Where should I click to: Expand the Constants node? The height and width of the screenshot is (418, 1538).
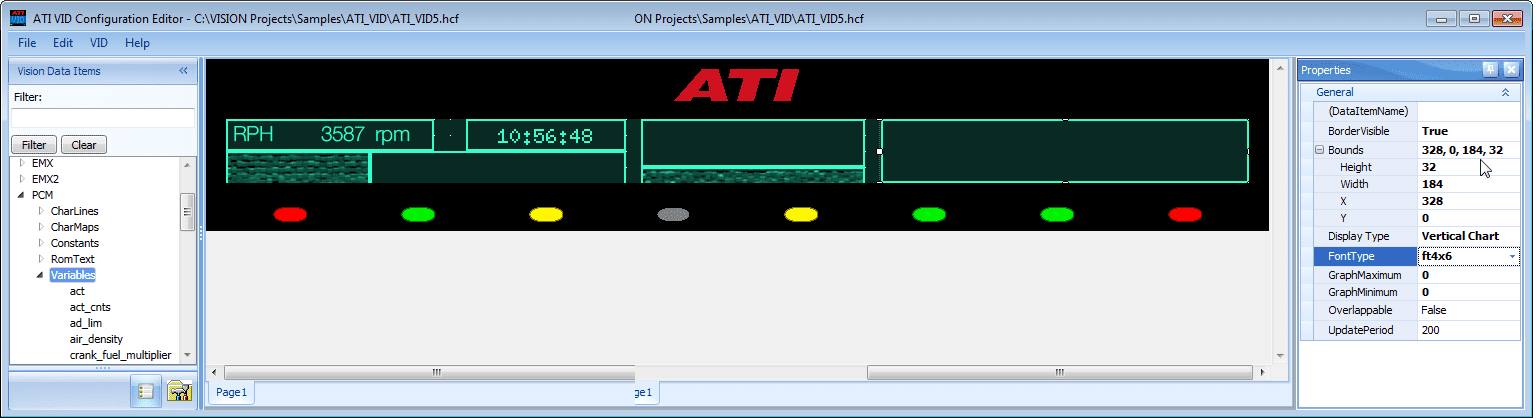tap(40, 242)
